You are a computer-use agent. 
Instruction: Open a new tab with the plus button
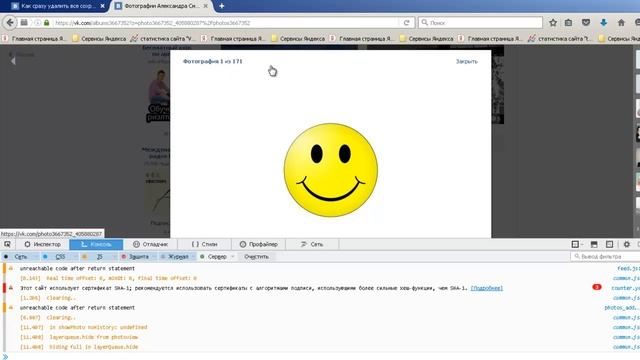pos(222,6)
